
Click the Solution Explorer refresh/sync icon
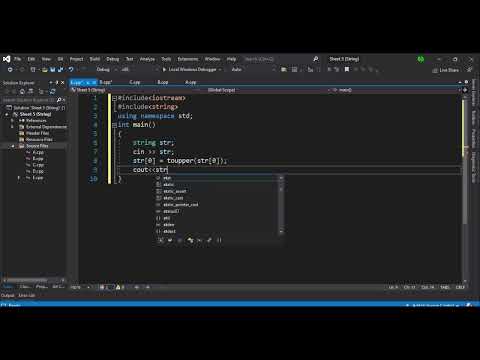click(52, 91)
